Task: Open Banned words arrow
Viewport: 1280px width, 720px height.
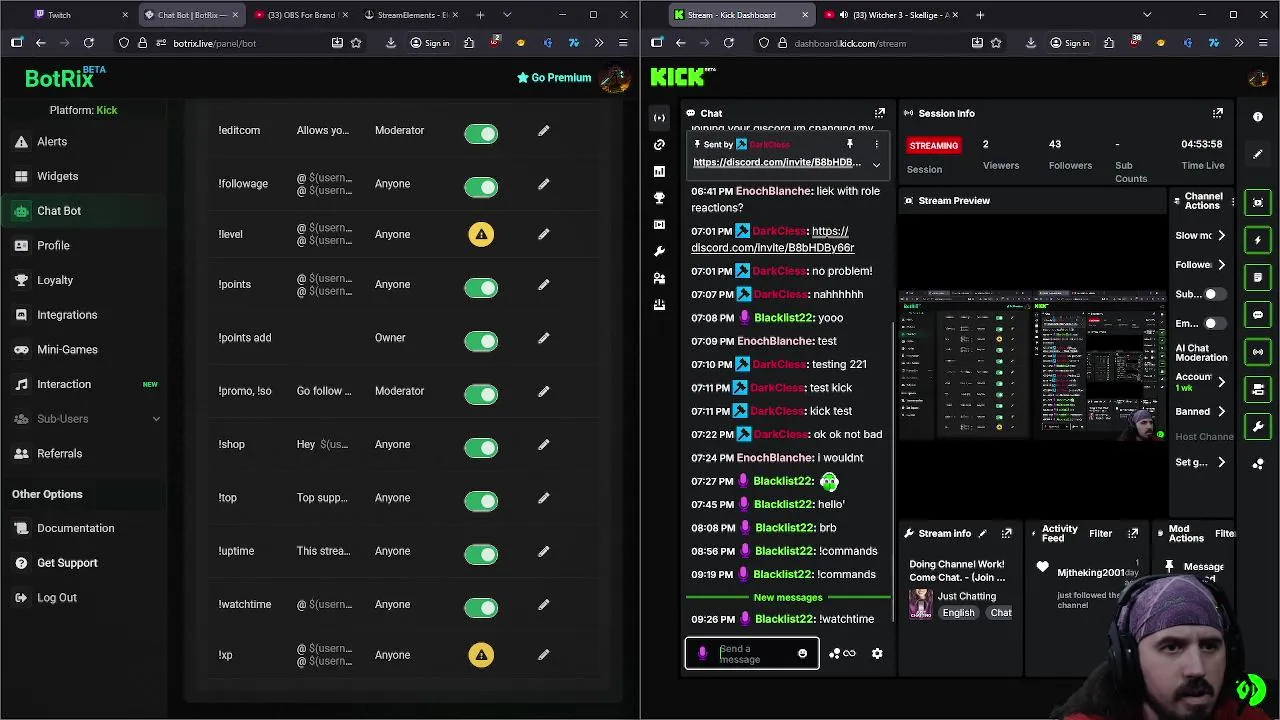Action: pyautogui.click(x=1221, y=412)
